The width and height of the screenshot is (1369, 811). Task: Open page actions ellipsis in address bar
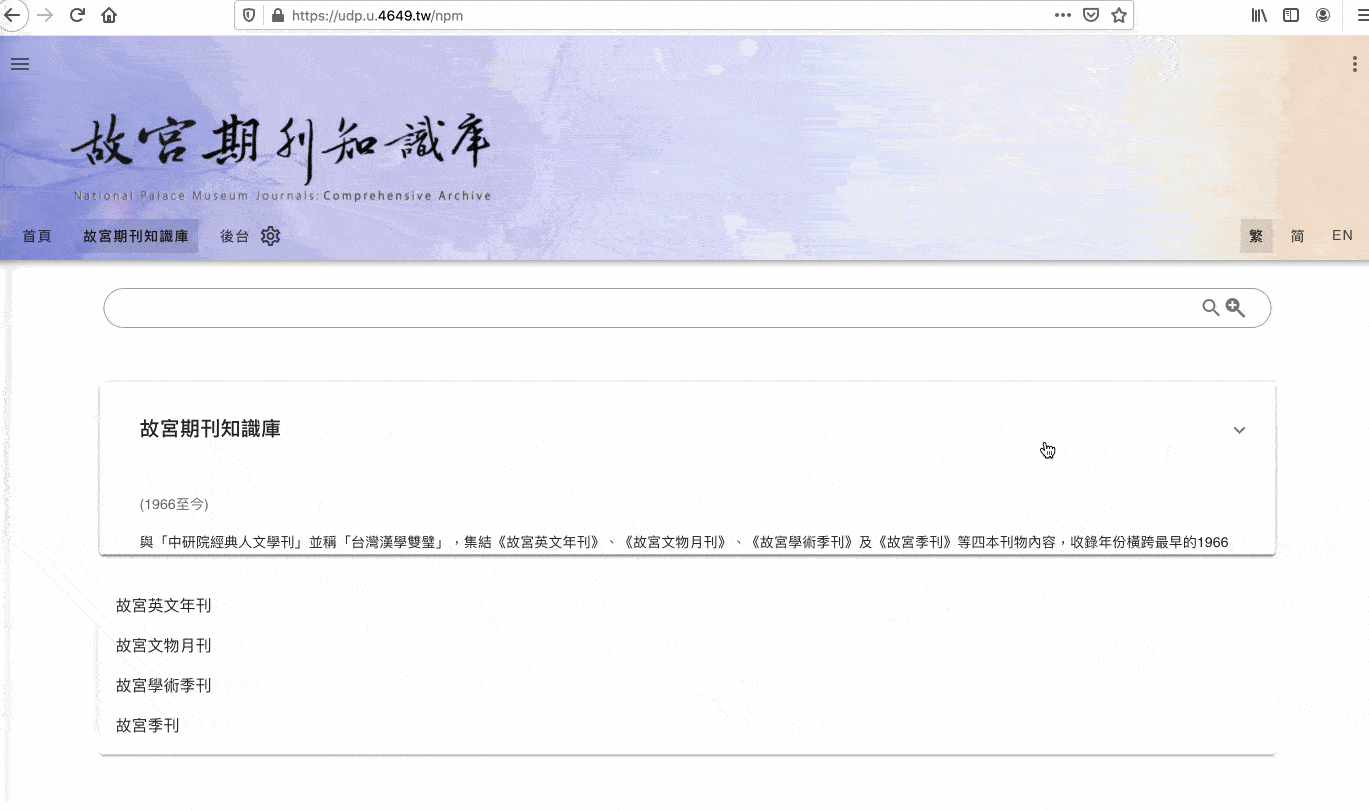[x=1063, y=15]
